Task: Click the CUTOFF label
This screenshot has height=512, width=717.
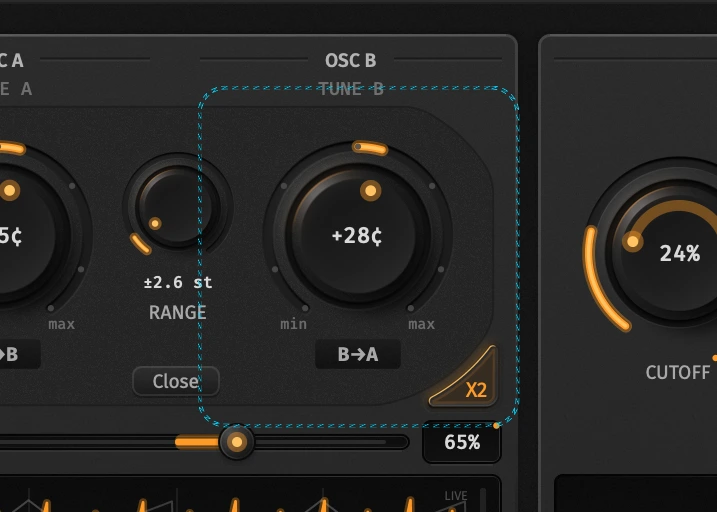Action: pyautogui.click(x=678, y=373)
